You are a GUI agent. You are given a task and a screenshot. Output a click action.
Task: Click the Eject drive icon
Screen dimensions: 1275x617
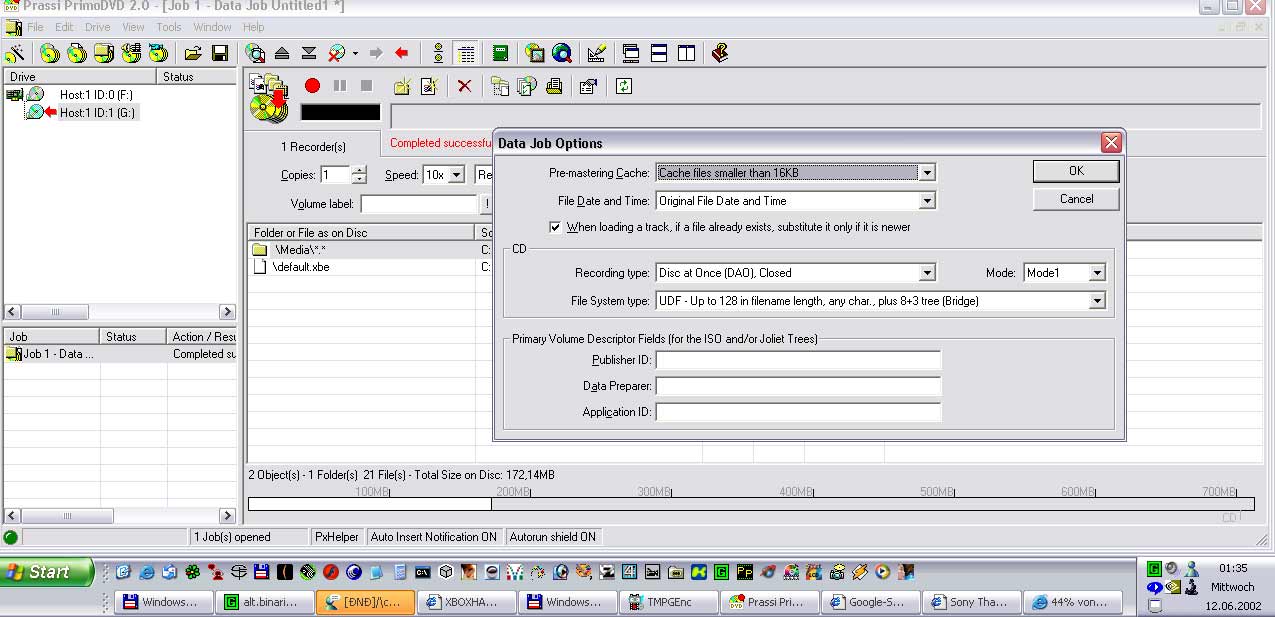pos(282,53)
